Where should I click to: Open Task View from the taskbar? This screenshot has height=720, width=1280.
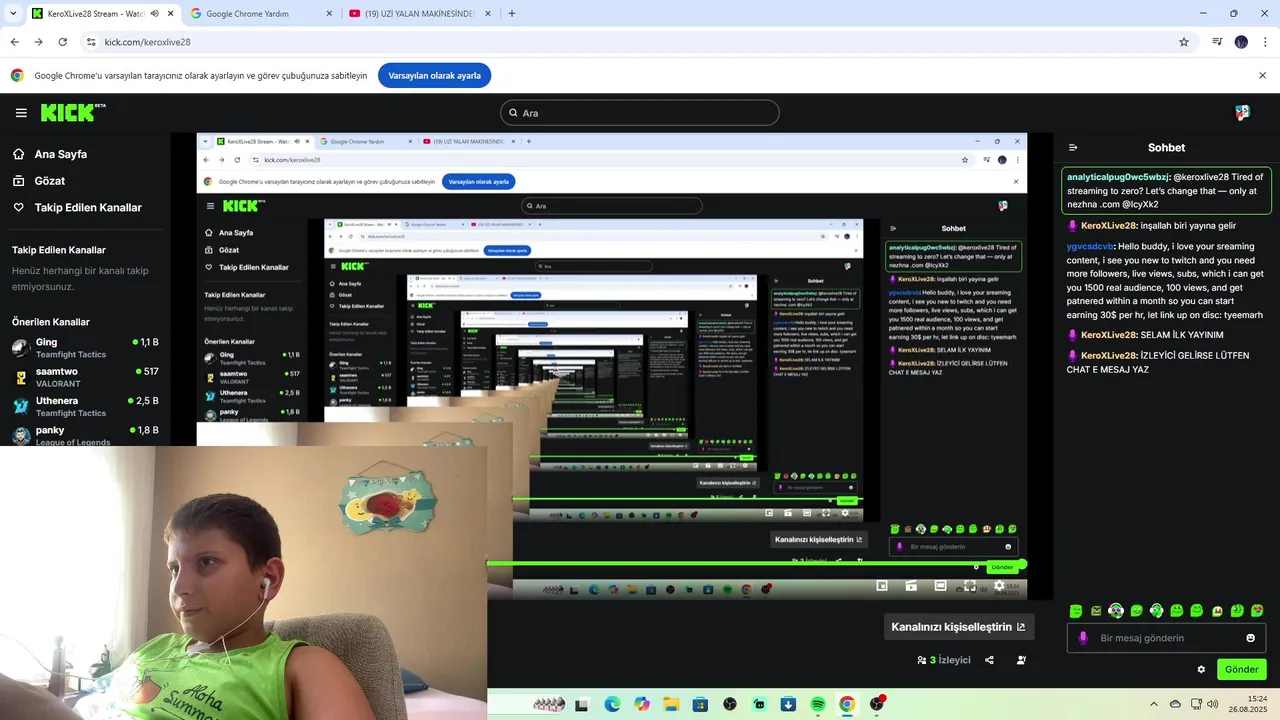582,705
